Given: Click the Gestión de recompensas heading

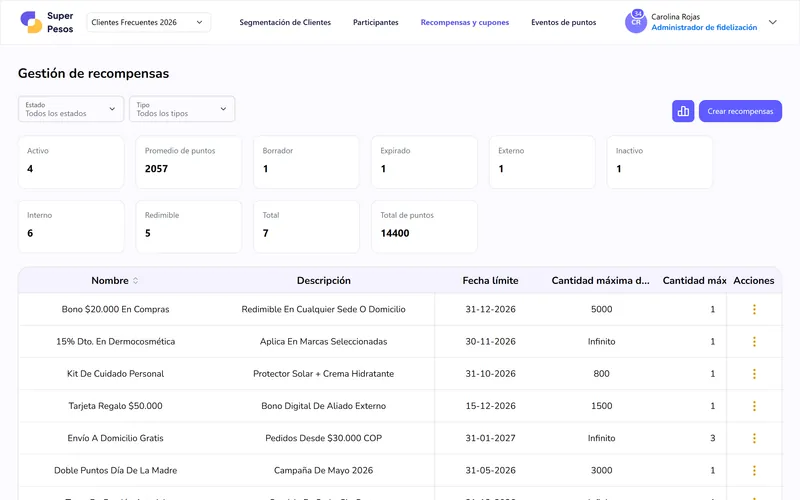Looking at the screenshot, I should pyautogui.click(x=93, y=73).
